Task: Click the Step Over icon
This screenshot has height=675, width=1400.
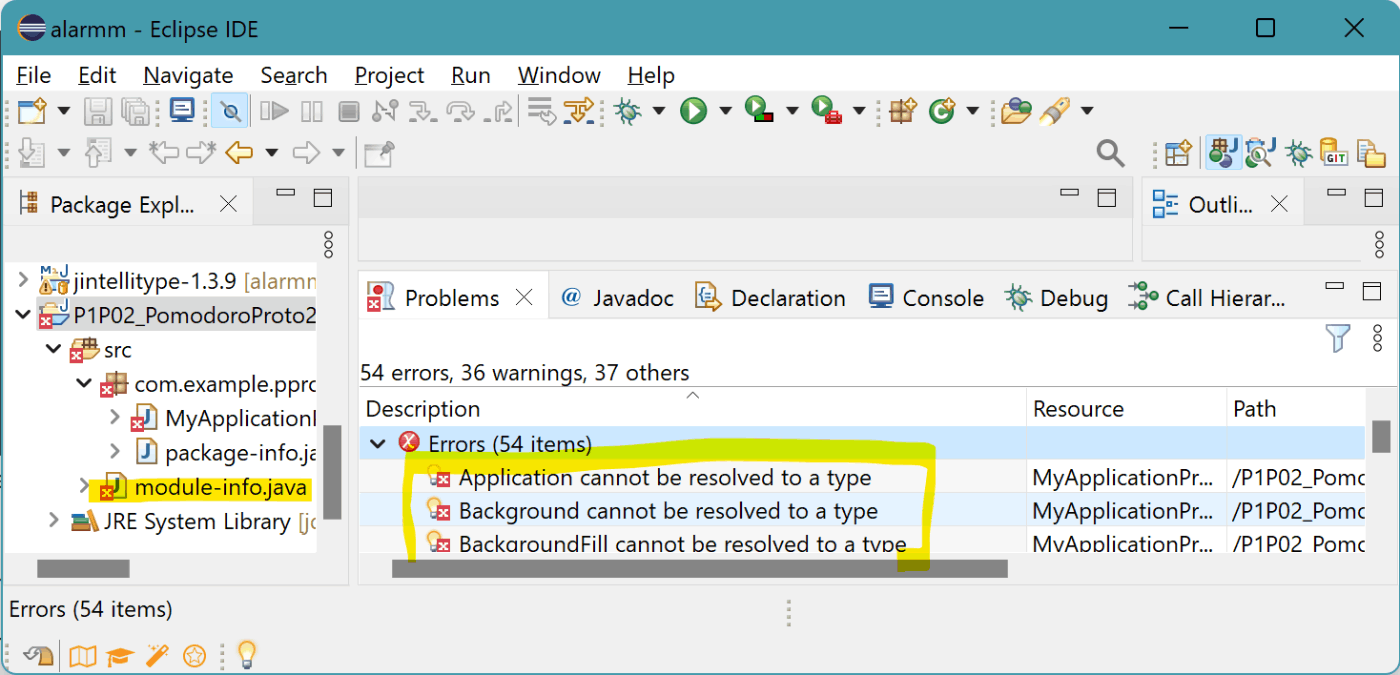Action: tap(461, 110)
